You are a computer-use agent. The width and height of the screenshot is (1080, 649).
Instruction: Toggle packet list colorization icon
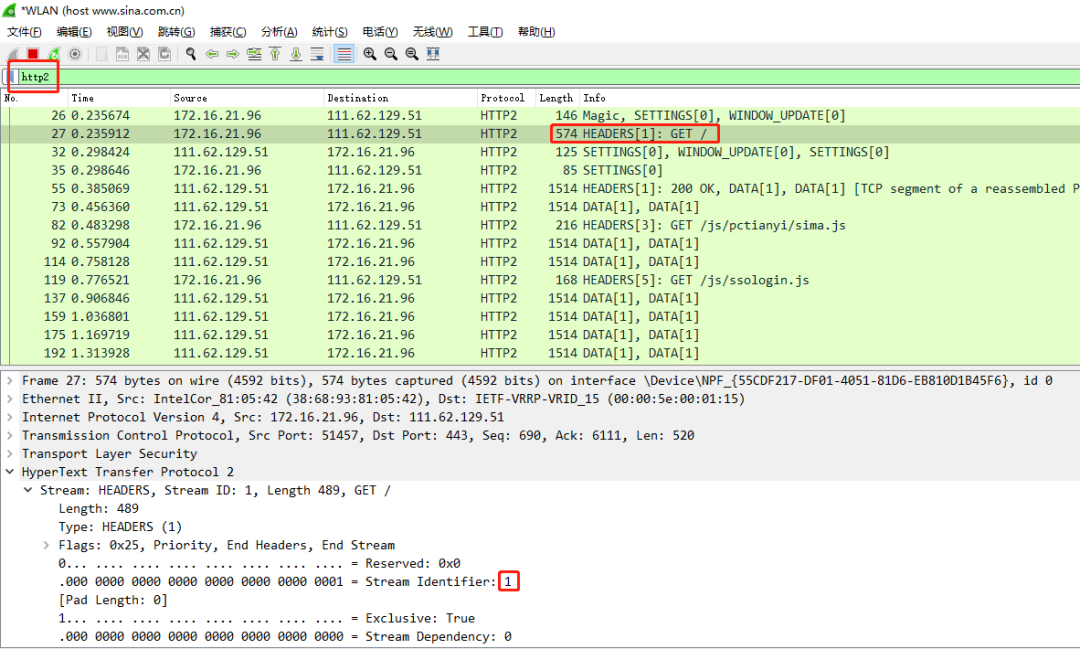click(x=344, y=54)
